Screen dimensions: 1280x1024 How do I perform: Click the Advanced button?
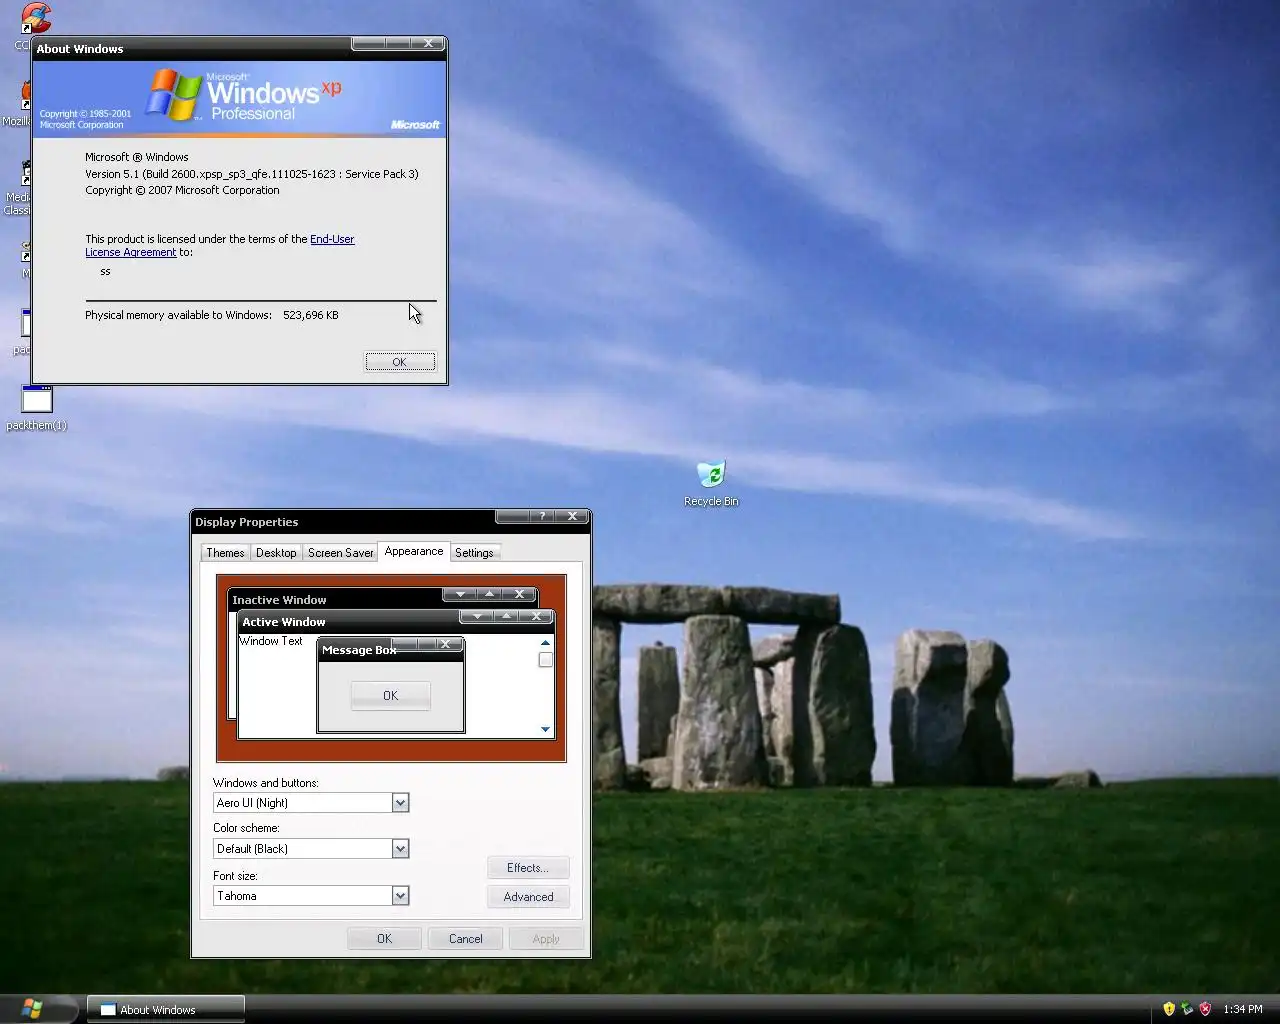pos(528,897)
